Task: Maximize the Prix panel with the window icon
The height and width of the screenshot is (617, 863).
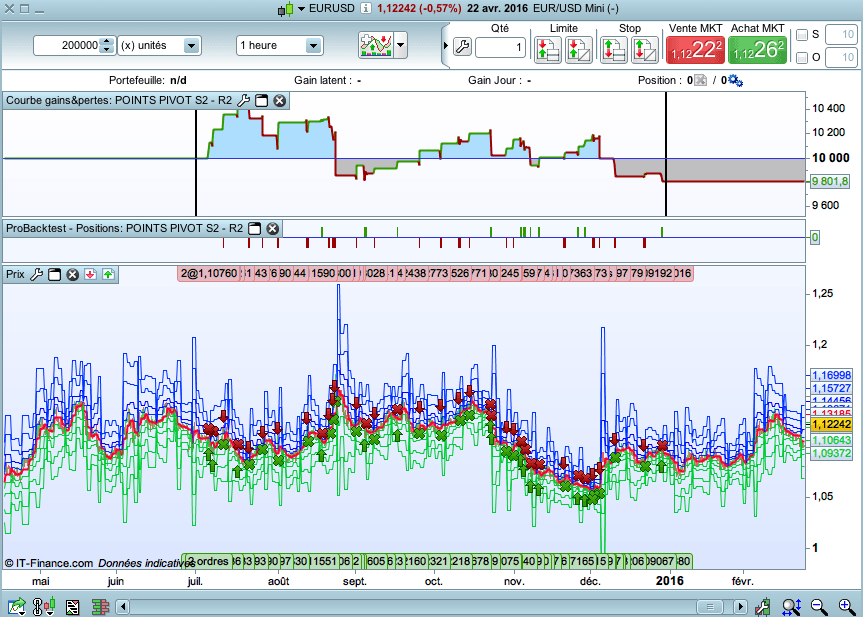Action: click(55, 274)
